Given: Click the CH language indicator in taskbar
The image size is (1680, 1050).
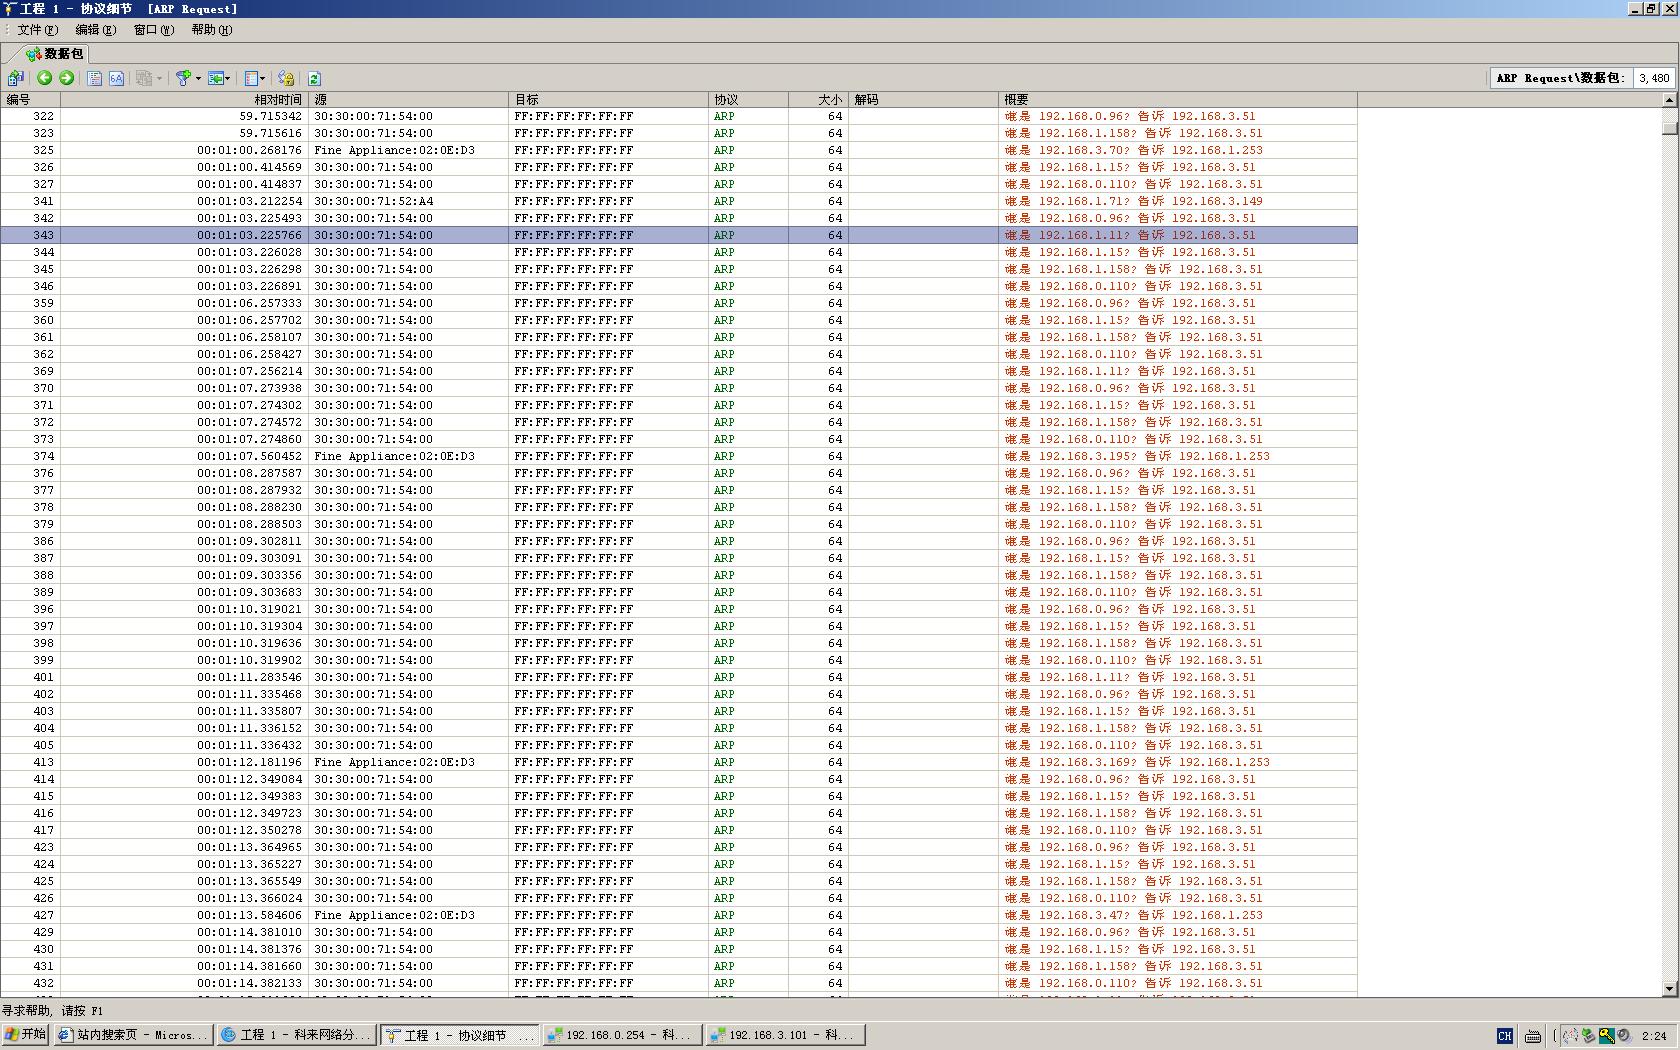Looking at the screenshot, I should [1504, 1036].
